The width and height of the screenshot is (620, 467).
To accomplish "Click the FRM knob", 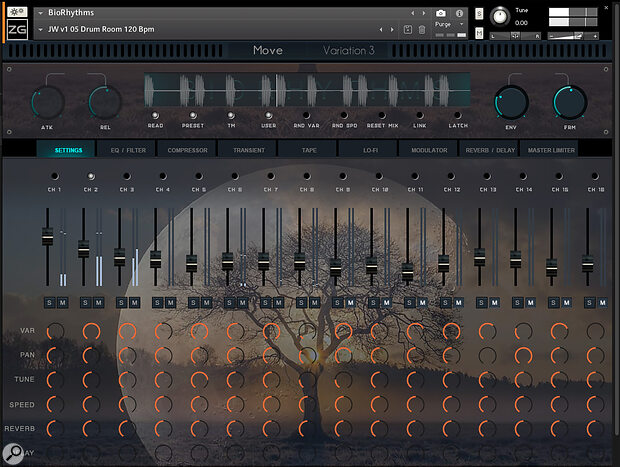I will click(x=570, y=102).
